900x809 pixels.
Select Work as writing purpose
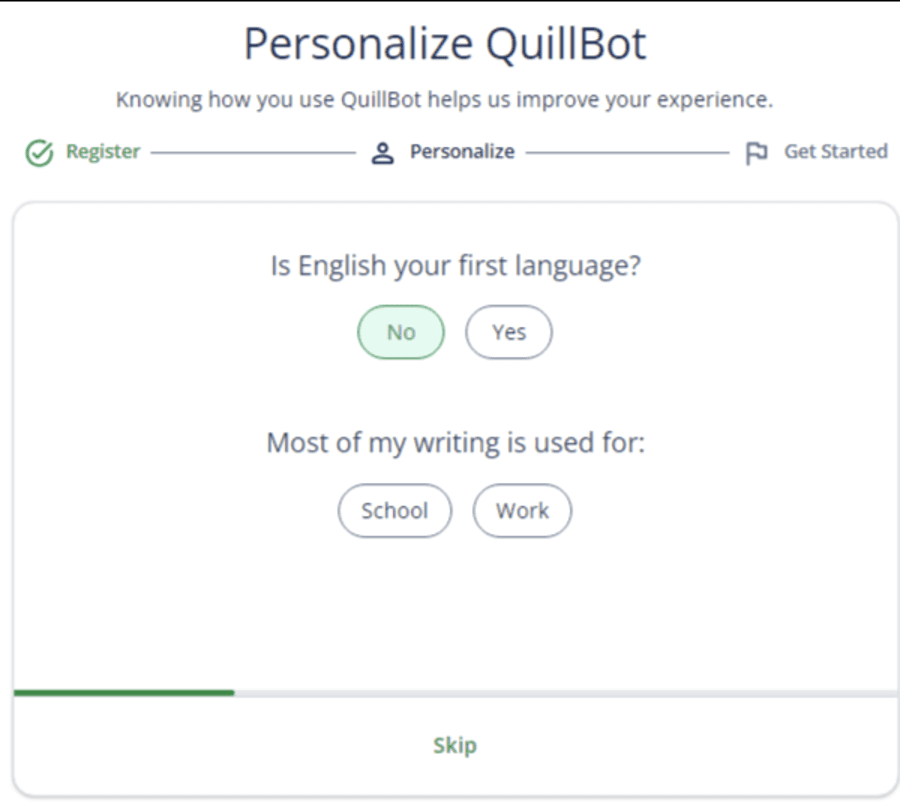click(522, 510)
